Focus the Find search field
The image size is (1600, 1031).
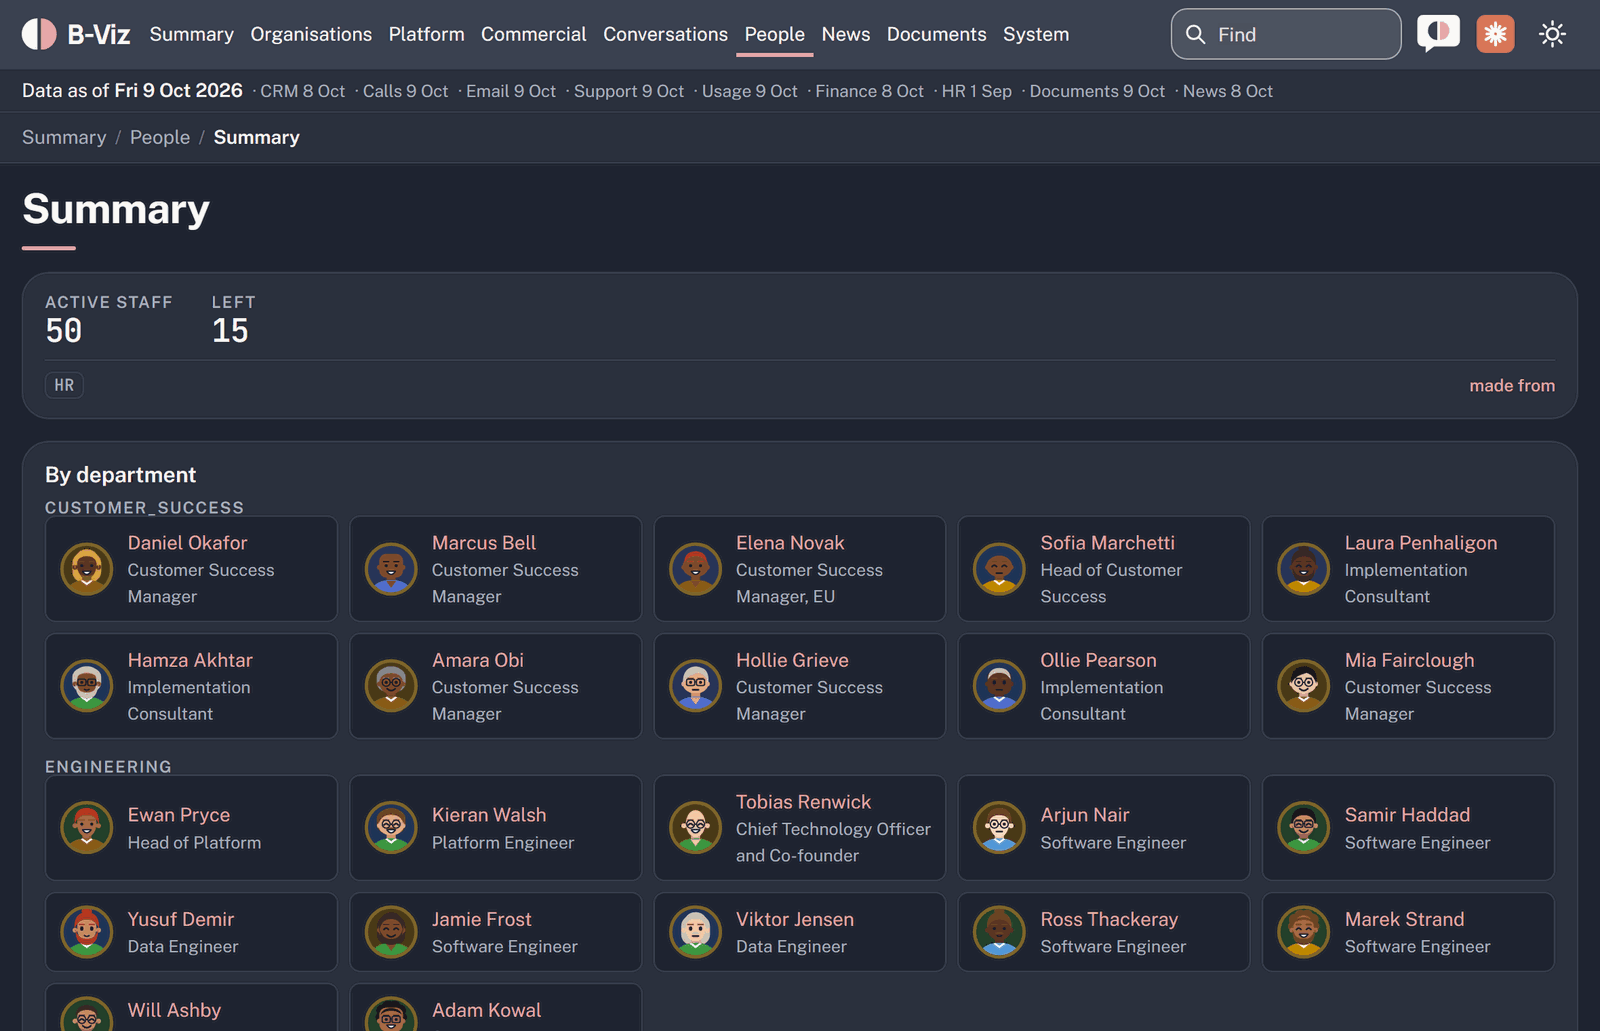click(1286, 34)
